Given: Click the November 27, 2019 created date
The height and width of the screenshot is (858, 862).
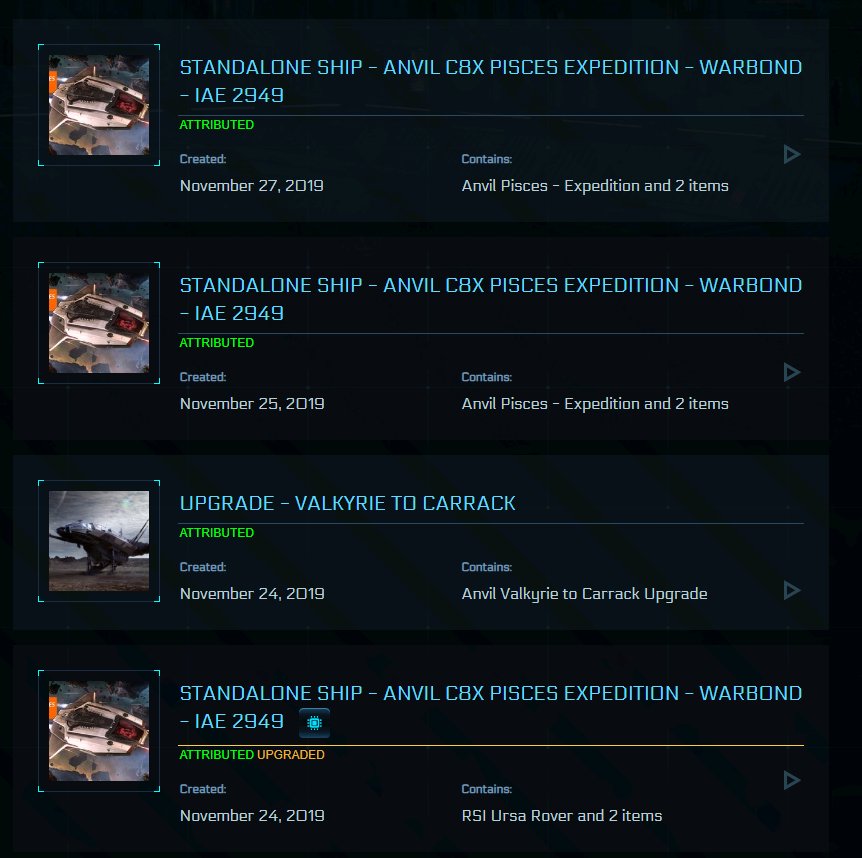Looking at the screenshot, I should coord(252,186).
